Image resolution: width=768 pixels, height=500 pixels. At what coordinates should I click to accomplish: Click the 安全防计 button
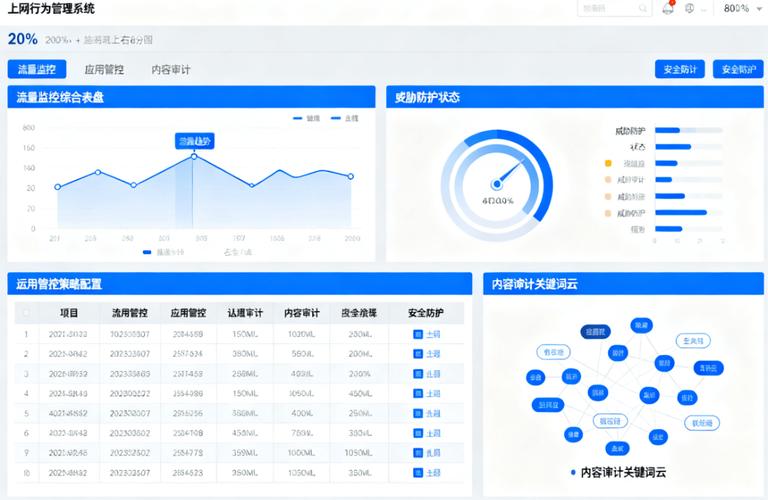point(680,70)
